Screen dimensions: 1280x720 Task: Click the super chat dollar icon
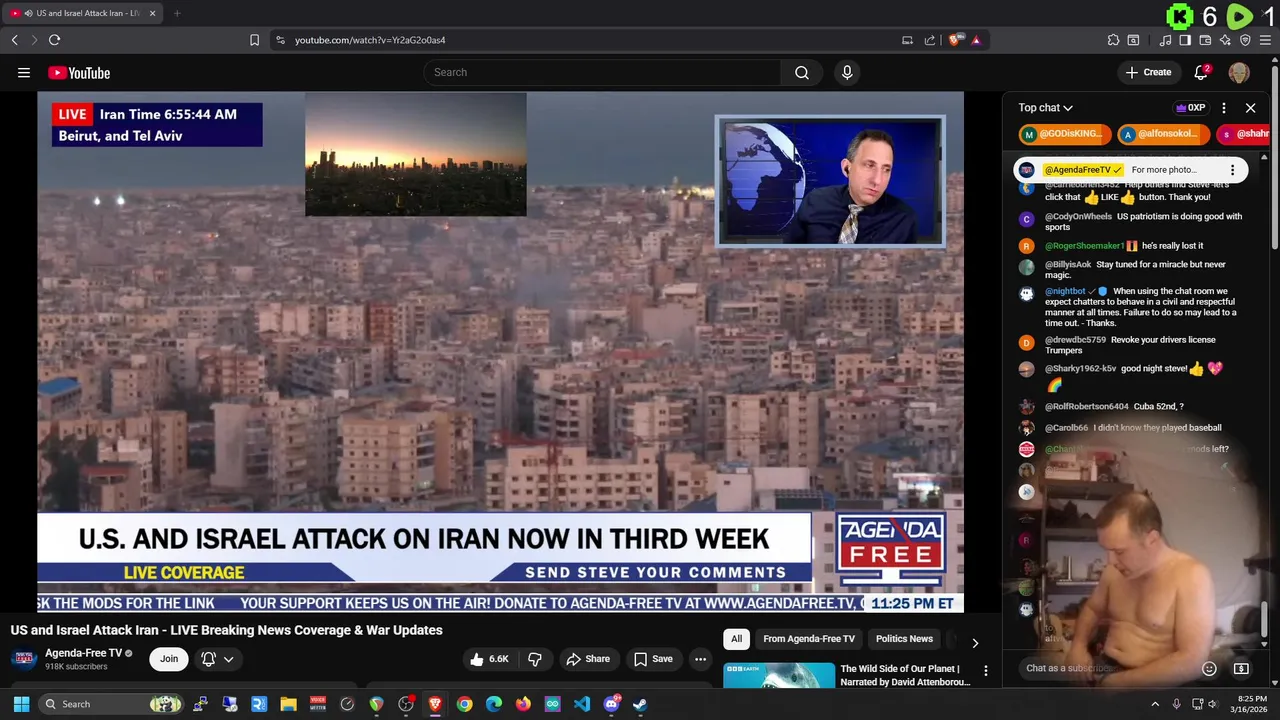pos(1241,668)
